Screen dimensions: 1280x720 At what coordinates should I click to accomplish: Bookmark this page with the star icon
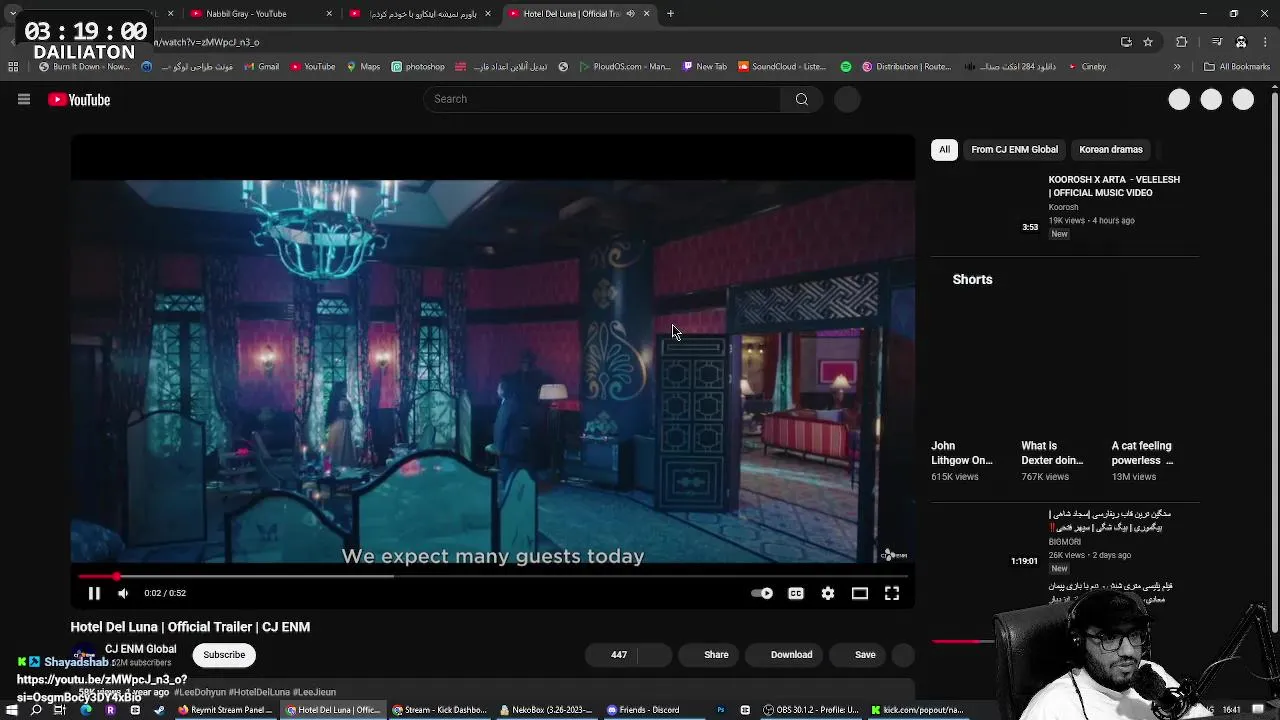pyautogui.click(x=1148, y=42)
